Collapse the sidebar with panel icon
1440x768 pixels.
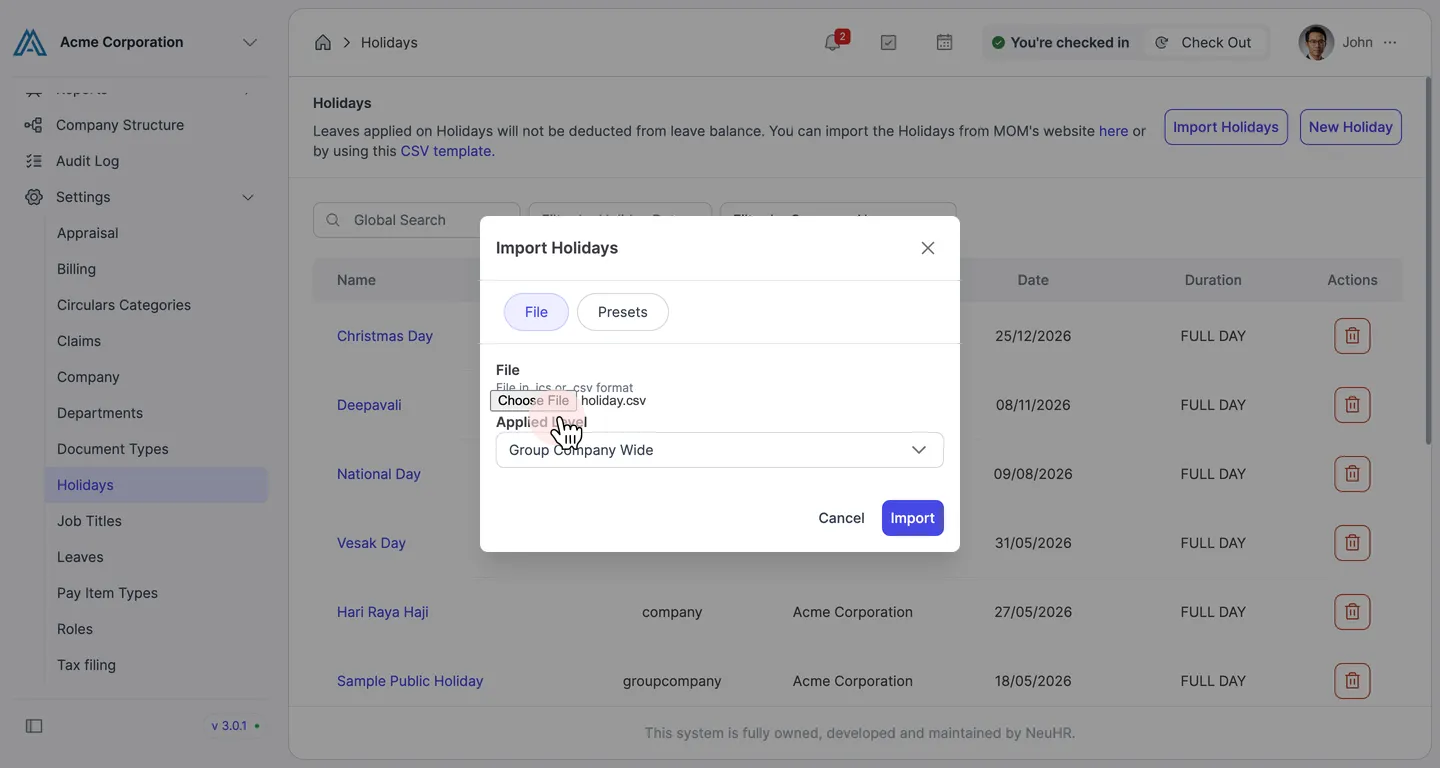pos(34,726)
